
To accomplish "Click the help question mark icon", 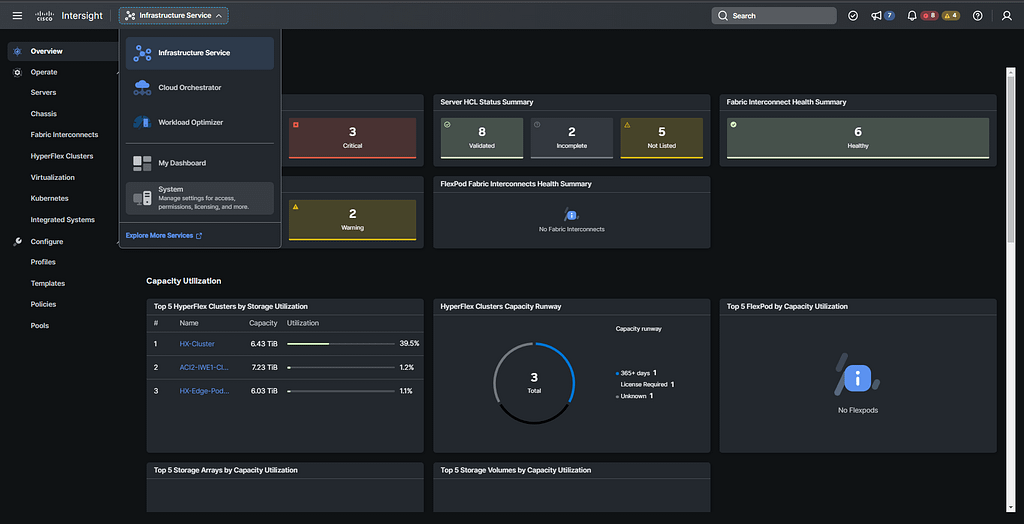I will click(977, 16).
